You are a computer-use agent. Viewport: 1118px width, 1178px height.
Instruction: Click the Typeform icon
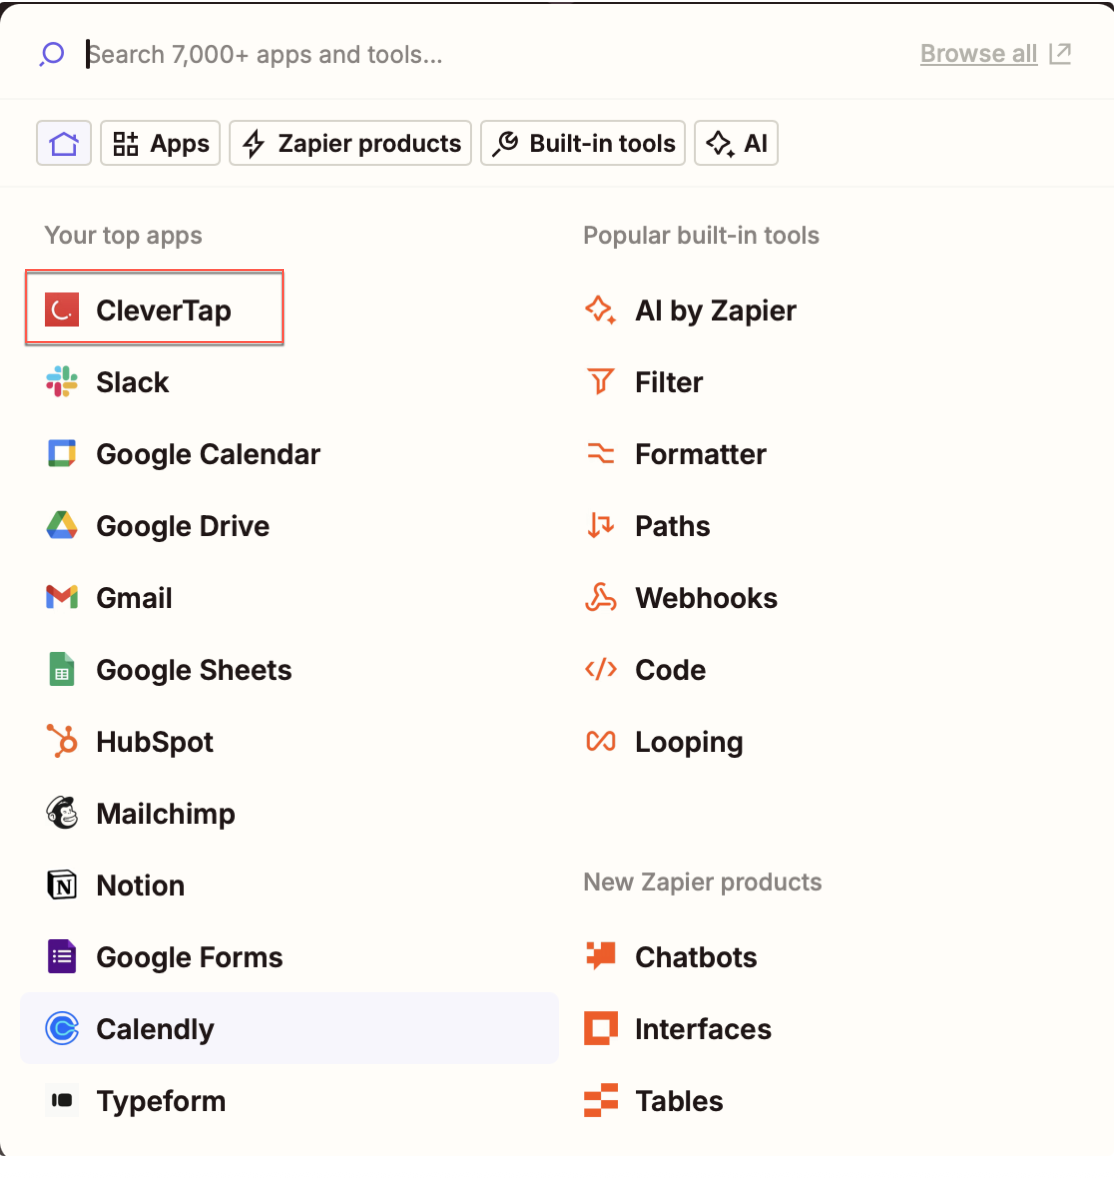(x=62, y=1101)
